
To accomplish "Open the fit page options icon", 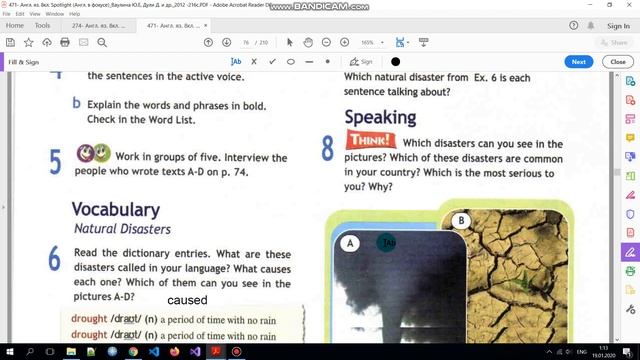I will coord(401,42).
